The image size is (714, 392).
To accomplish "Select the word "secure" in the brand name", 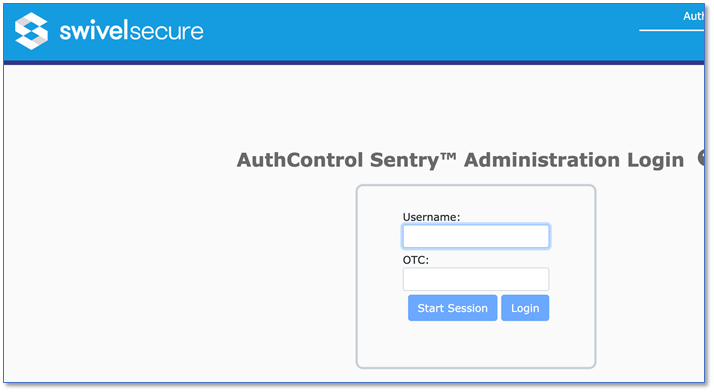I will (x=167, y=32).
